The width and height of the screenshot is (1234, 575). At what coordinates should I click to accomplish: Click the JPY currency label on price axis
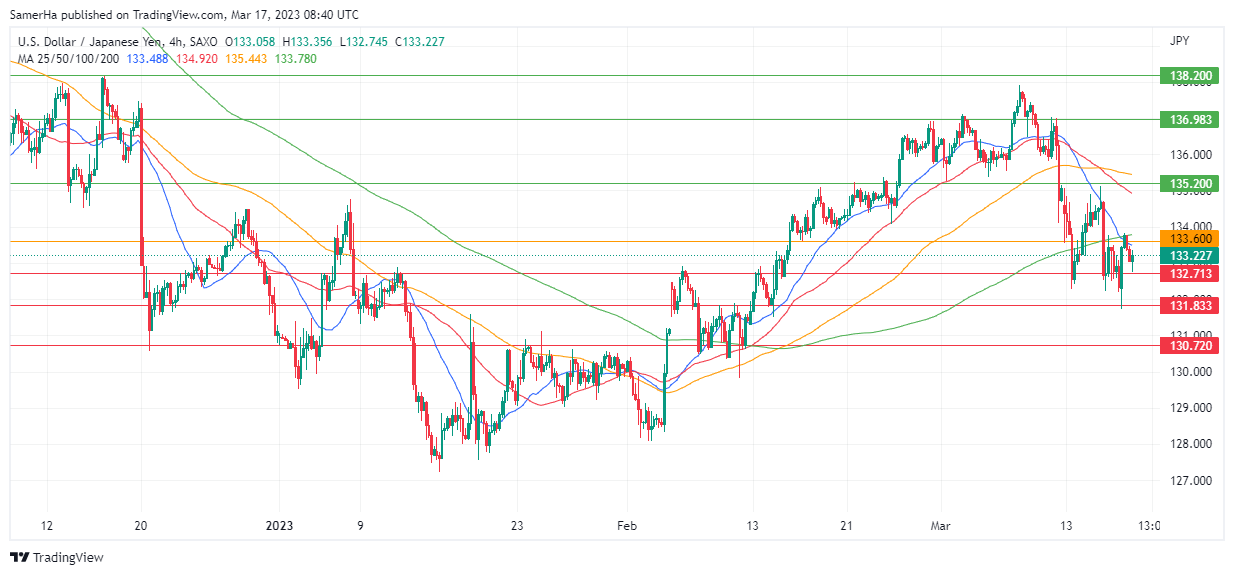1179,41
